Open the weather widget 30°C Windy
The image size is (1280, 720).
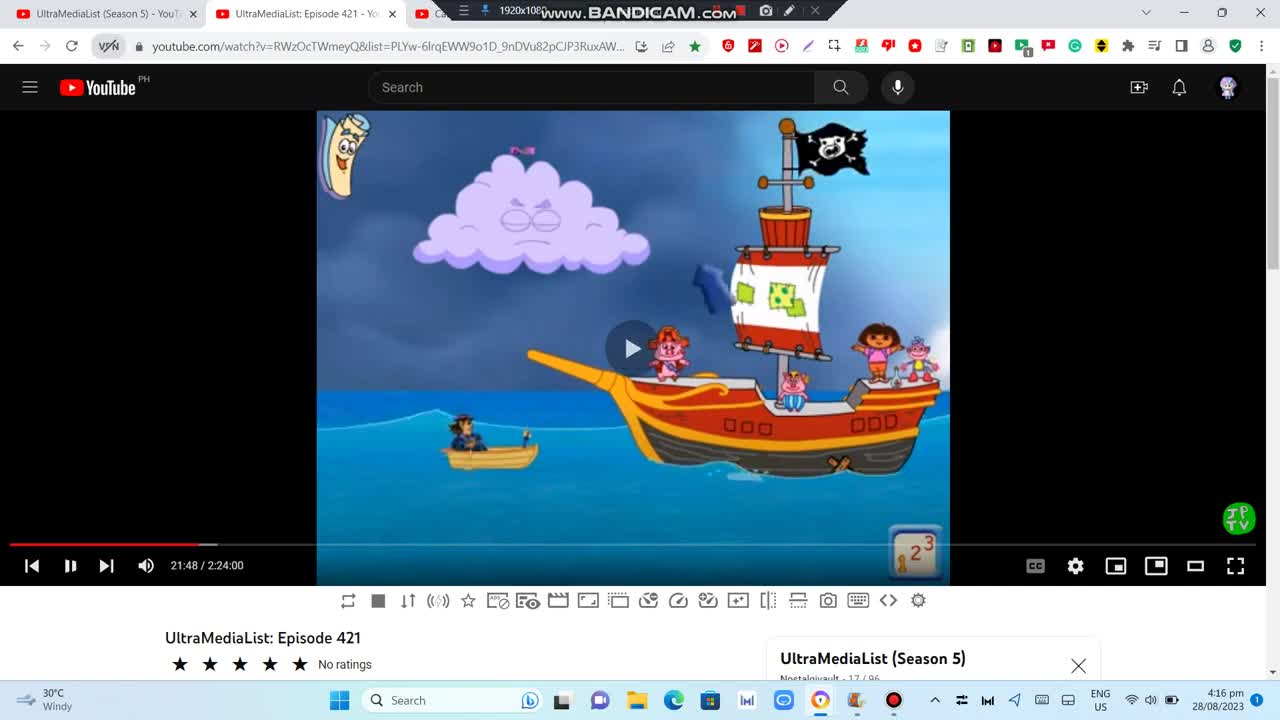point(45,700)
